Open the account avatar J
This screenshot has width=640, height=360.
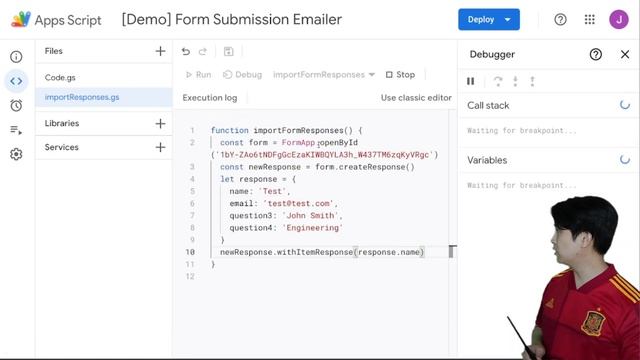click(619, 19)
